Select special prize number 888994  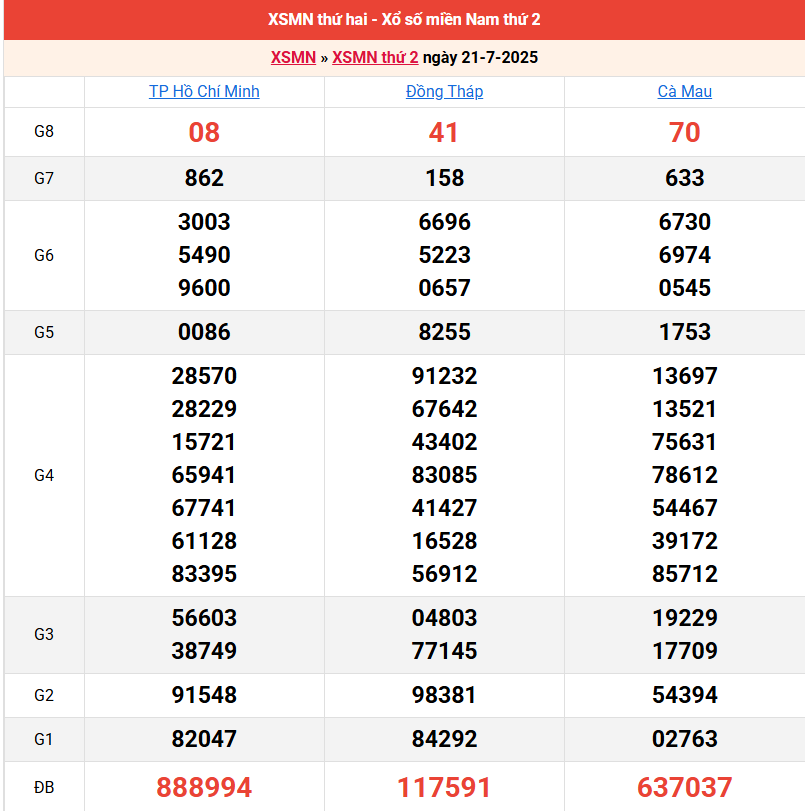[x=204, y=787]
